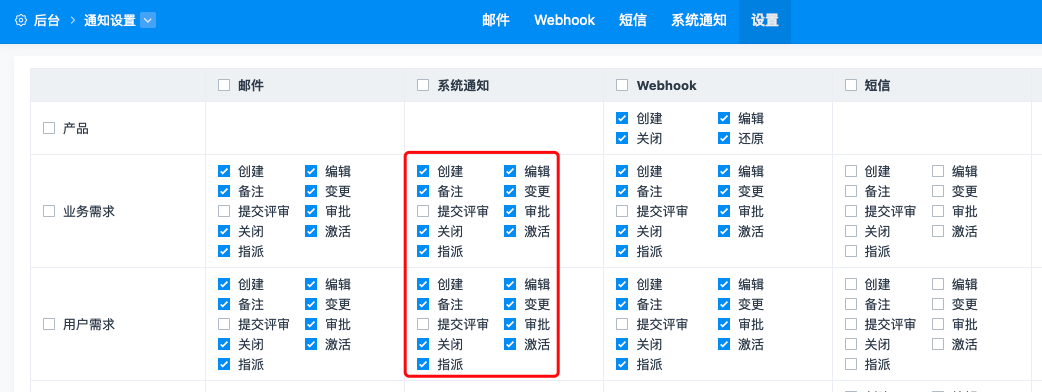1042x392 pixels.
Task: Check 创建 in 业务需求 短信 column
Action: point(851,171)
